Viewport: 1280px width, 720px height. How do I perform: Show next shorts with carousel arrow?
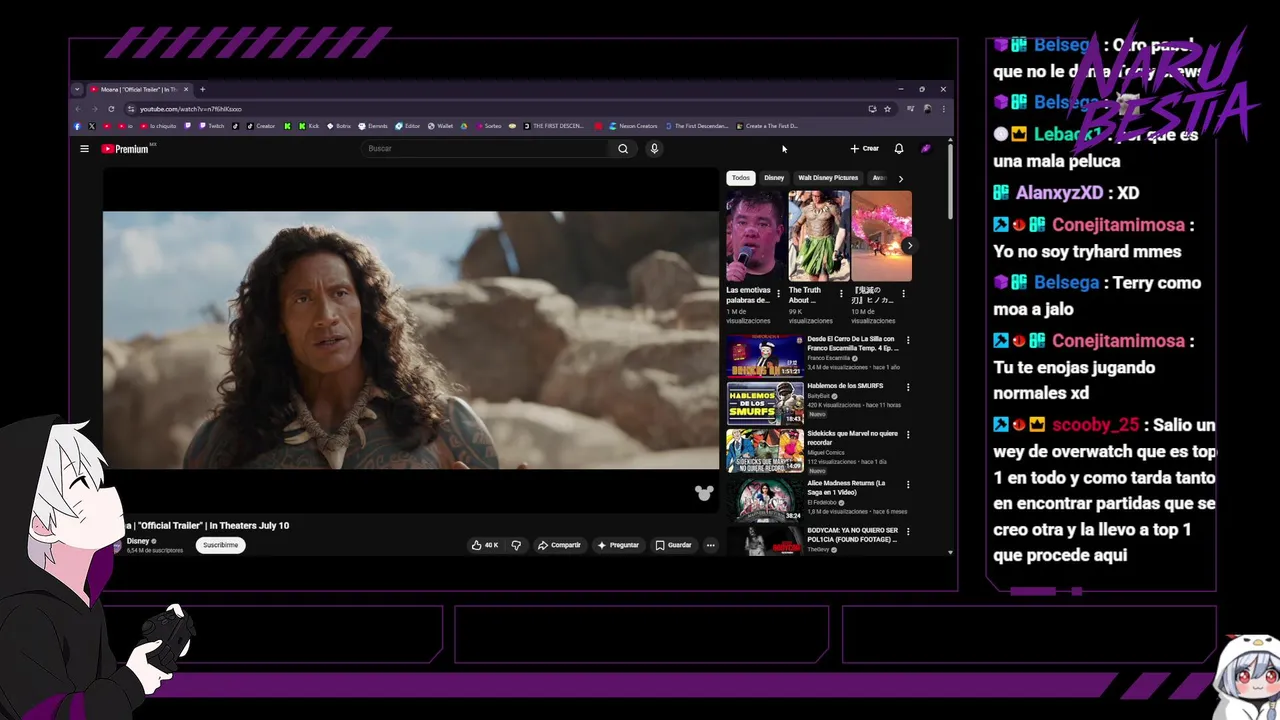tap(908, 245)
